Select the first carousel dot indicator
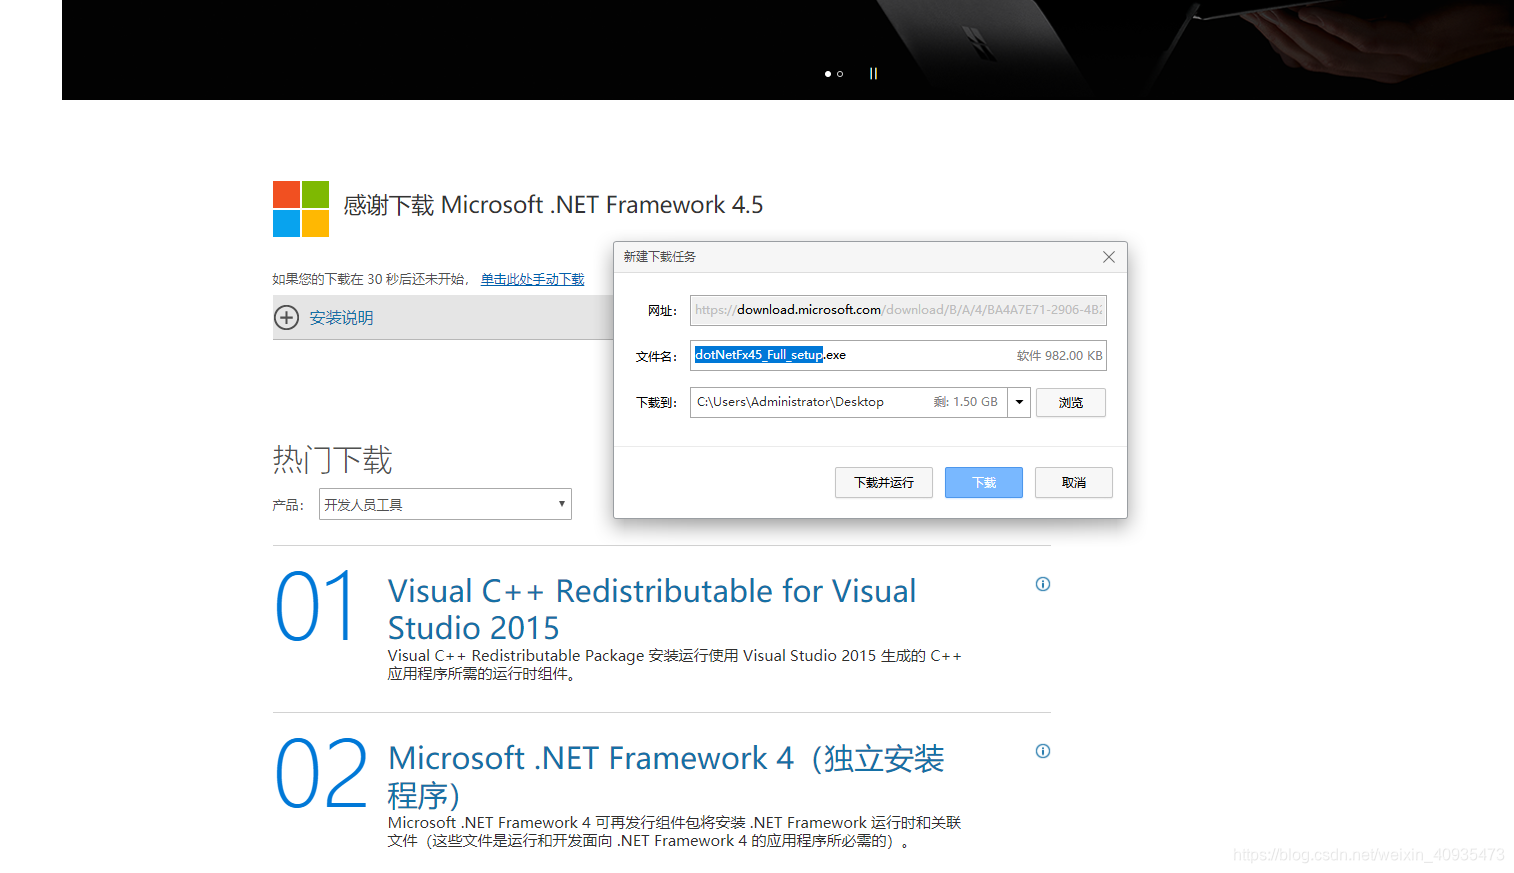The image size is (1514, 873). tap(827, 74)
